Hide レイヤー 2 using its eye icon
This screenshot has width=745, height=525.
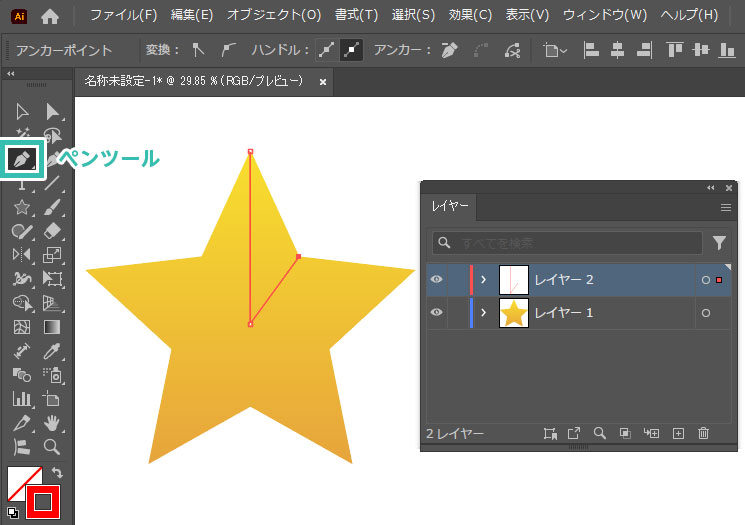pos(436,280)
